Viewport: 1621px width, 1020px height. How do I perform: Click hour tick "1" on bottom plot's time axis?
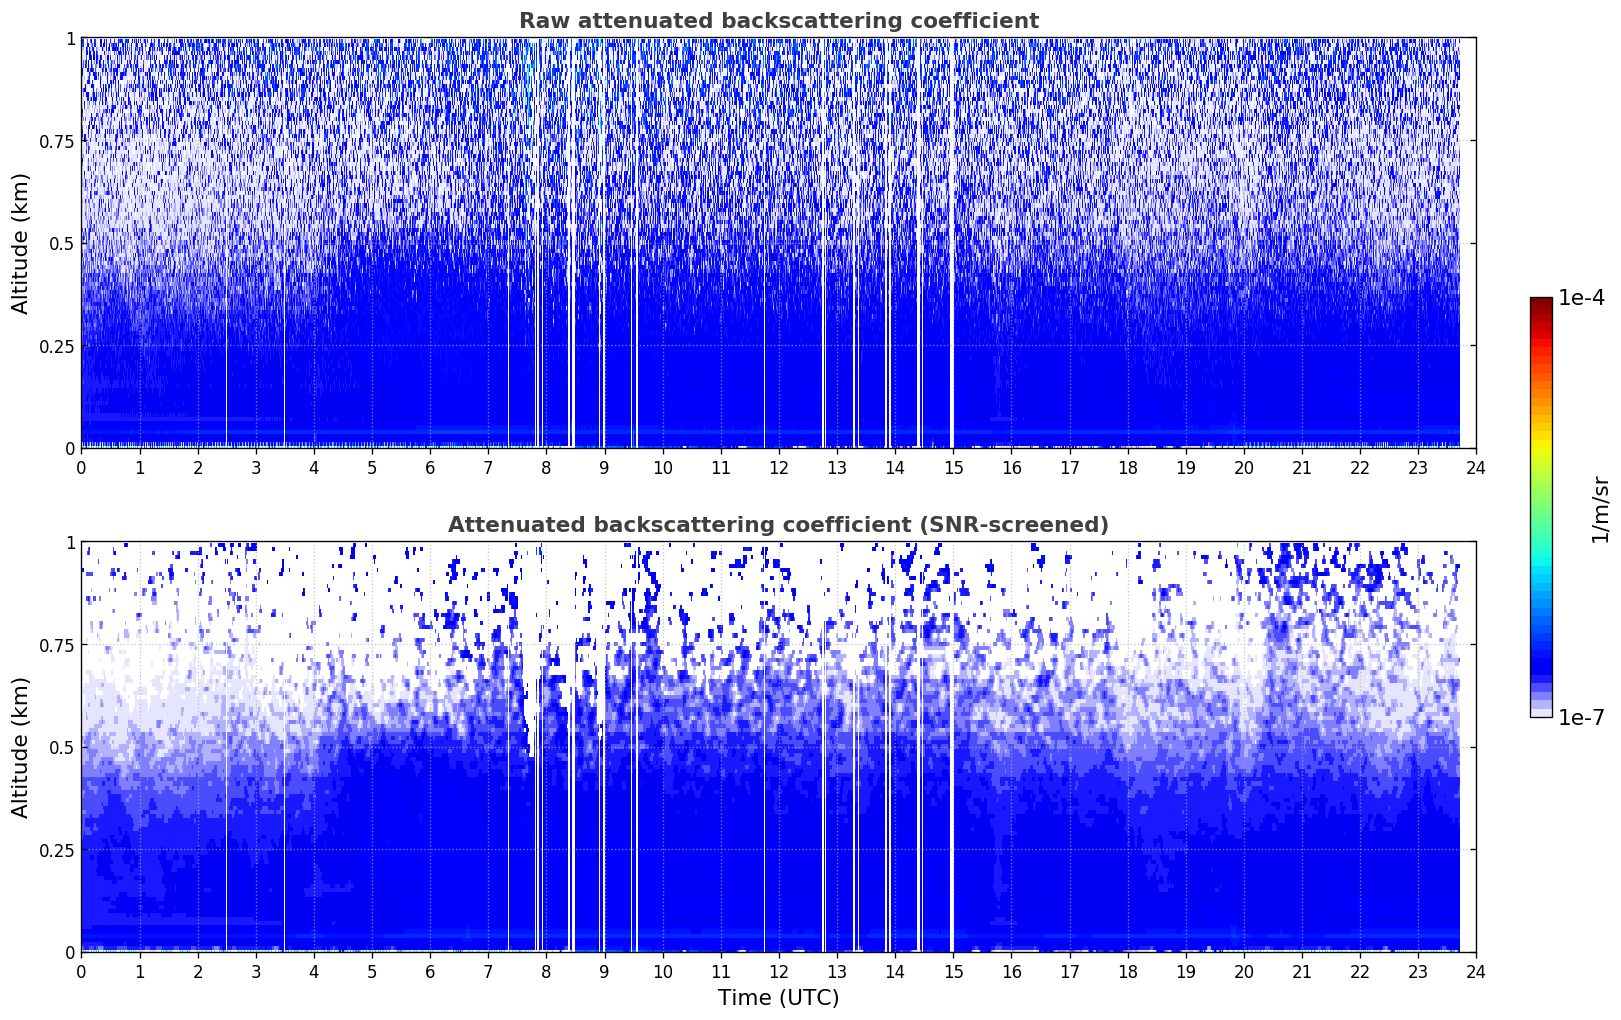coord(139,971)
